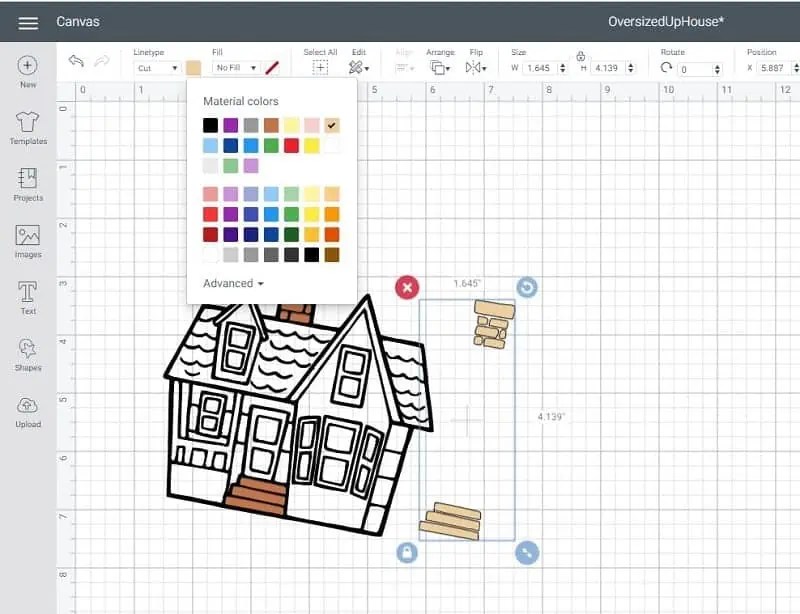Viewport: 800px width, 614px height.
Task: Toggle the size aspect ratio lock
Action: coord(581,56)
